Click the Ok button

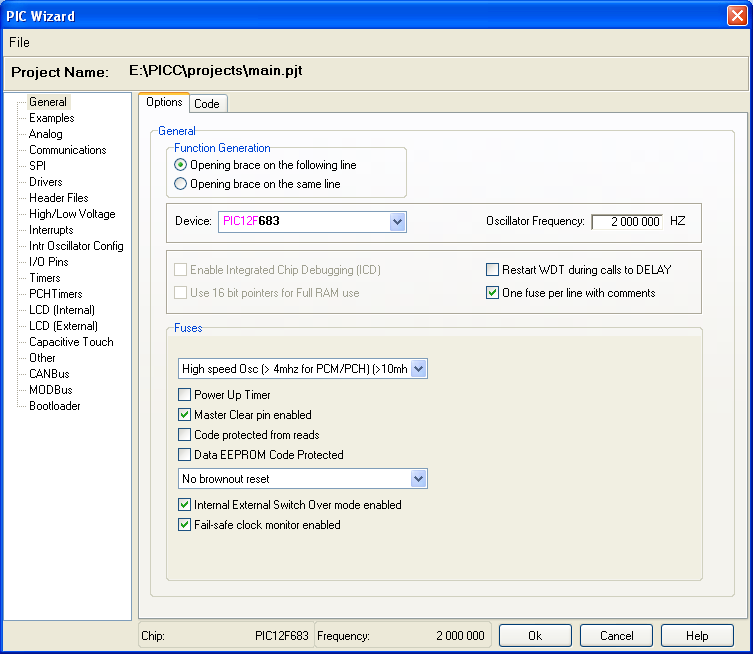[x=535, y=636]
